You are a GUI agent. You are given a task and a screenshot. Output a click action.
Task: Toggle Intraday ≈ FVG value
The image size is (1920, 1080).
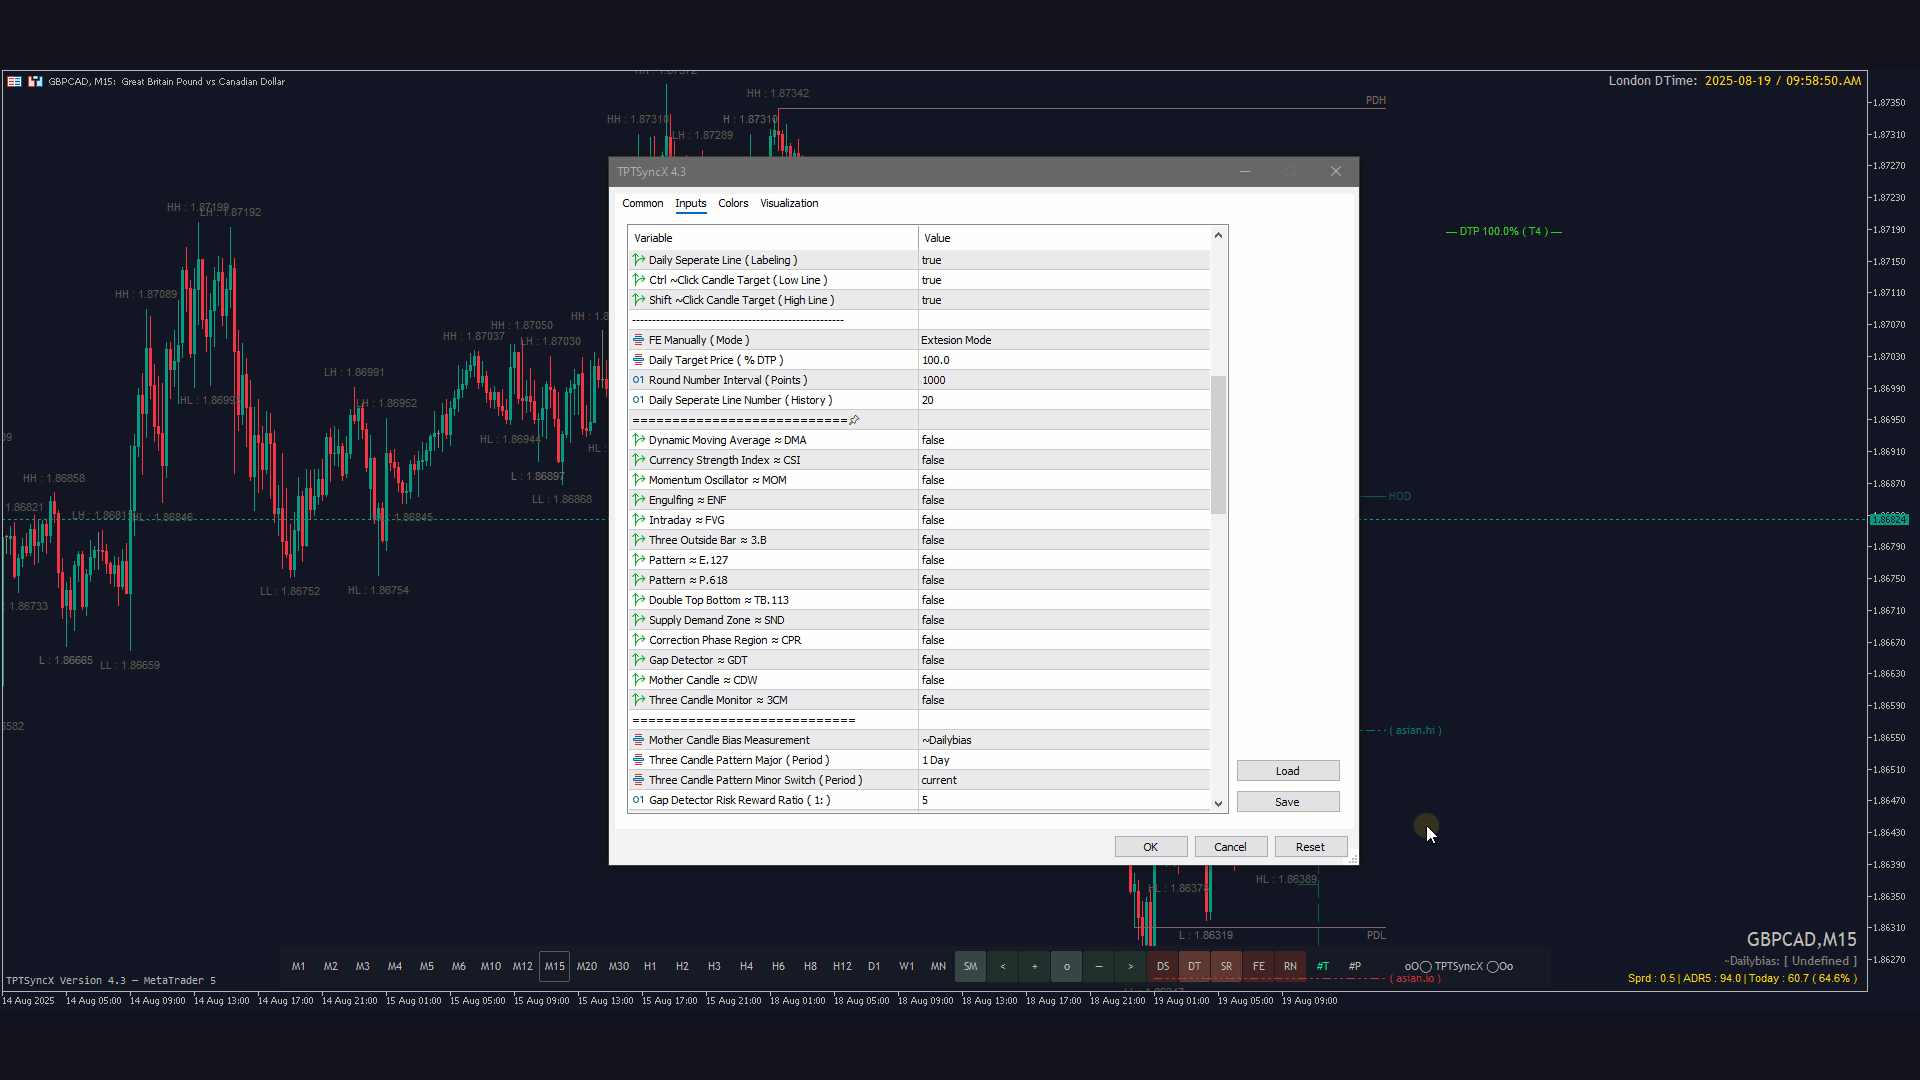click(x=1064, y=520)
